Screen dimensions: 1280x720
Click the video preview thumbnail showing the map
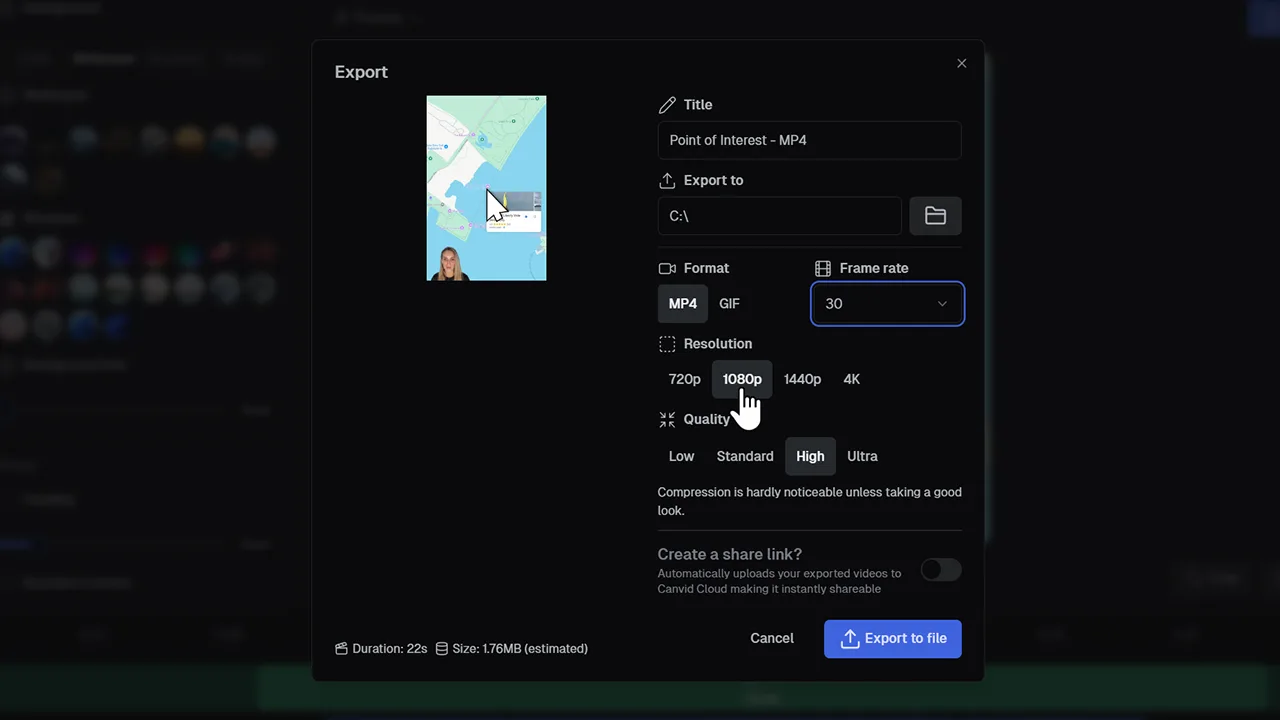(486, 188)
